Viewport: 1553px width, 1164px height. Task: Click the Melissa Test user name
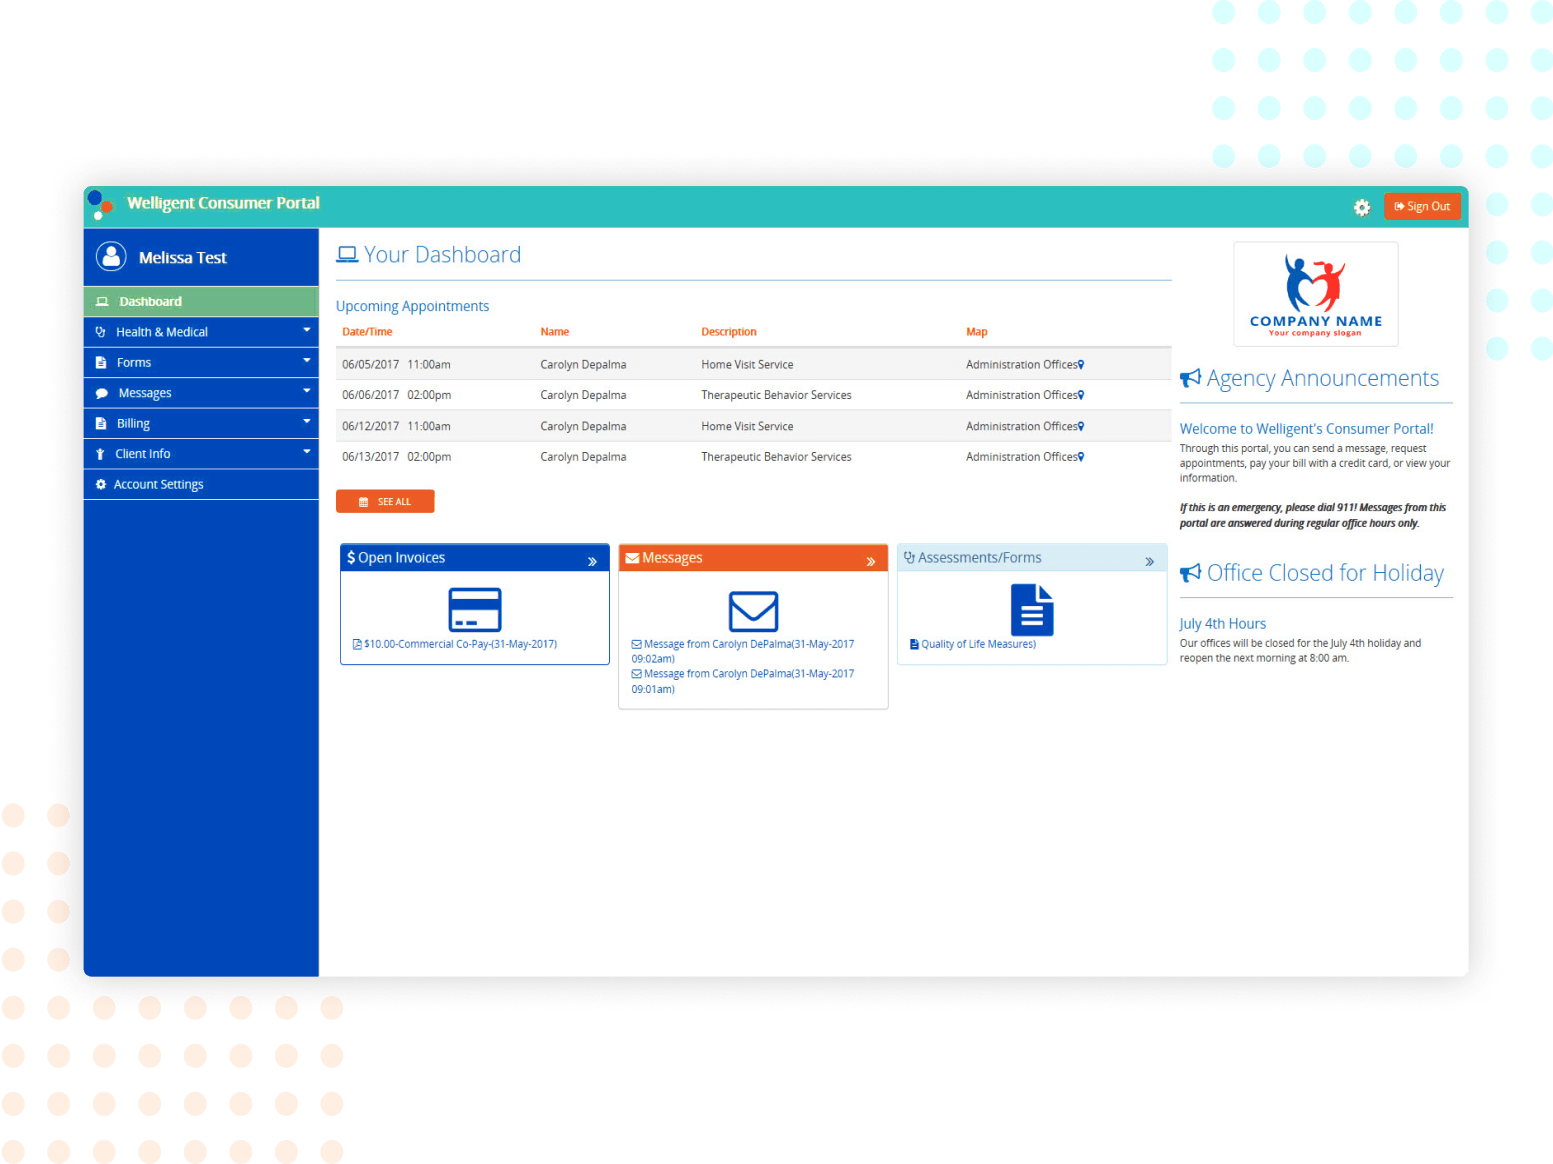(183, 258)
